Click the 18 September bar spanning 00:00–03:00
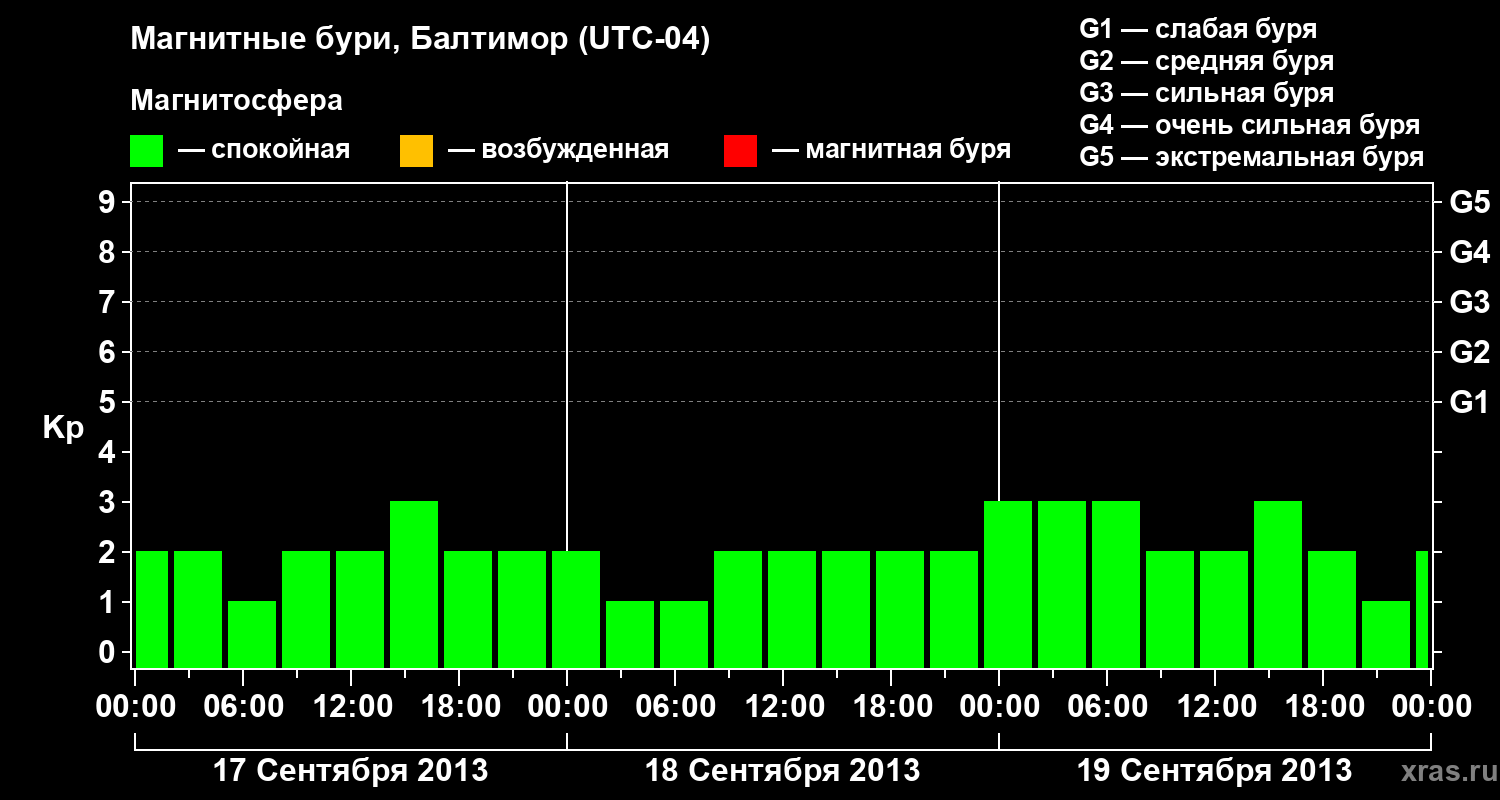Image resolution: width=1500 pixels, height=800 pixels. click(576, 609)
